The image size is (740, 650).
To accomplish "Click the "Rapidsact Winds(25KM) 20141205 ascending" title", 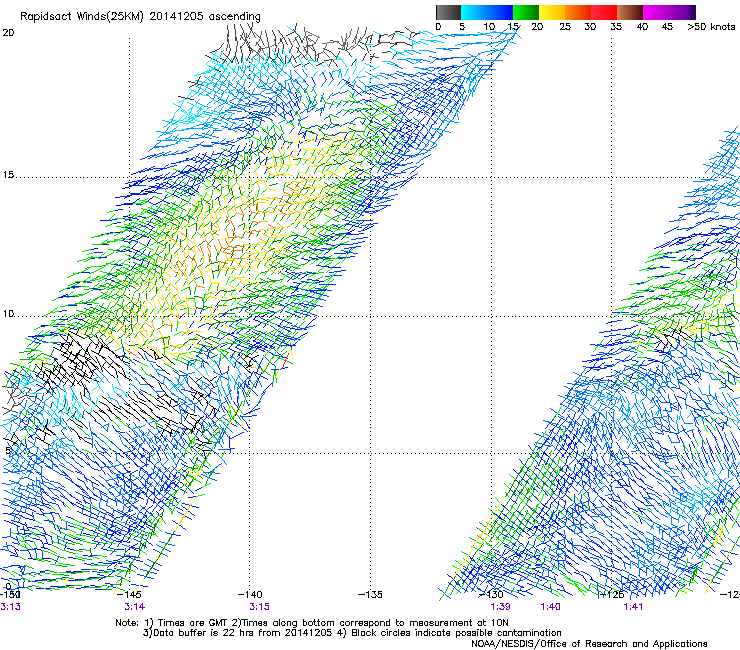I will click(x=140, y=17).
